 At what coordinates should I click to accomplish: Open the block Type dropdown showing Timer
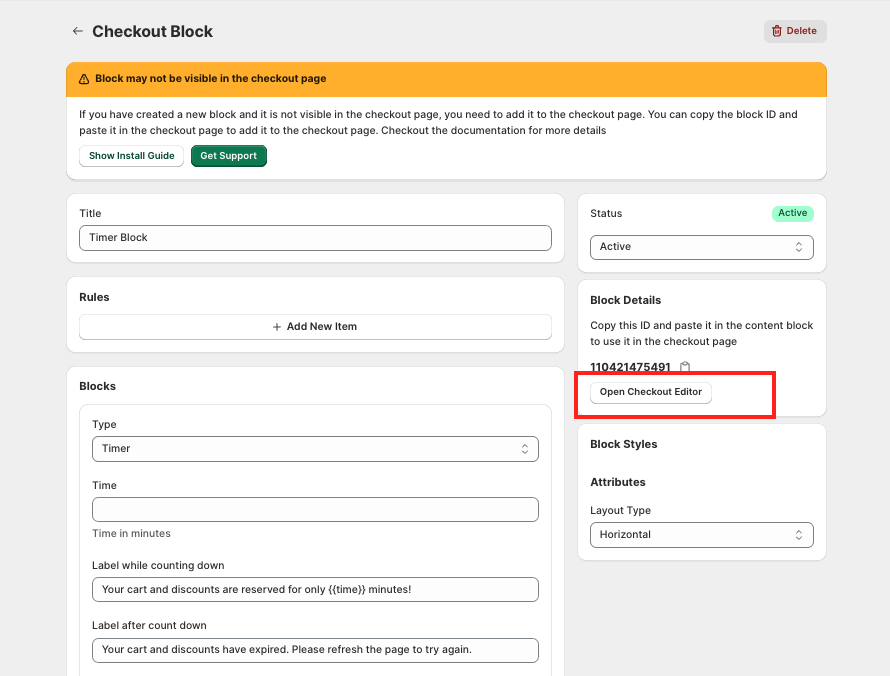point(315,449)
